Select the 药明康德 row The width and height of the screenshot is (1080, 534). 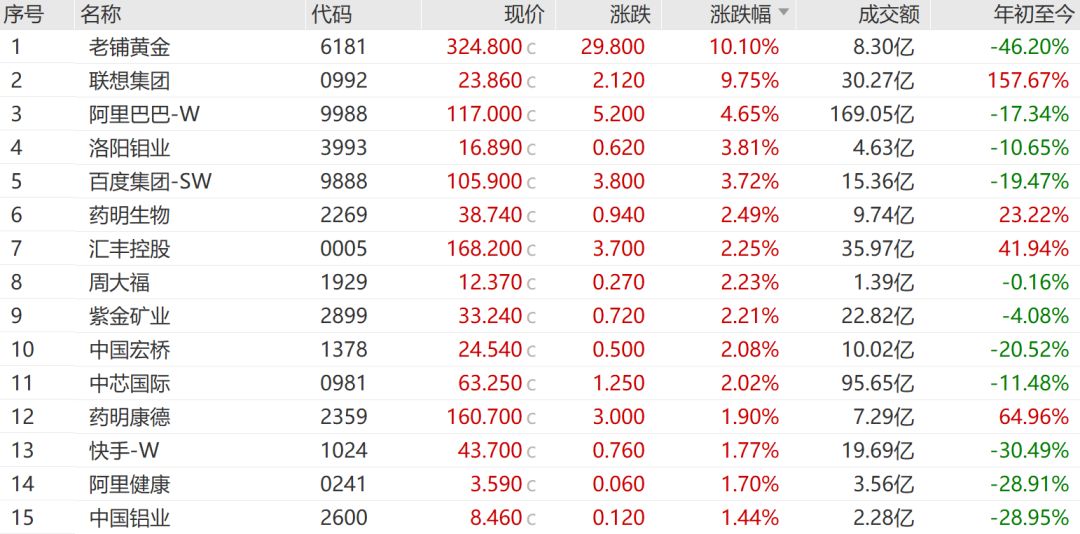point(540,417)
